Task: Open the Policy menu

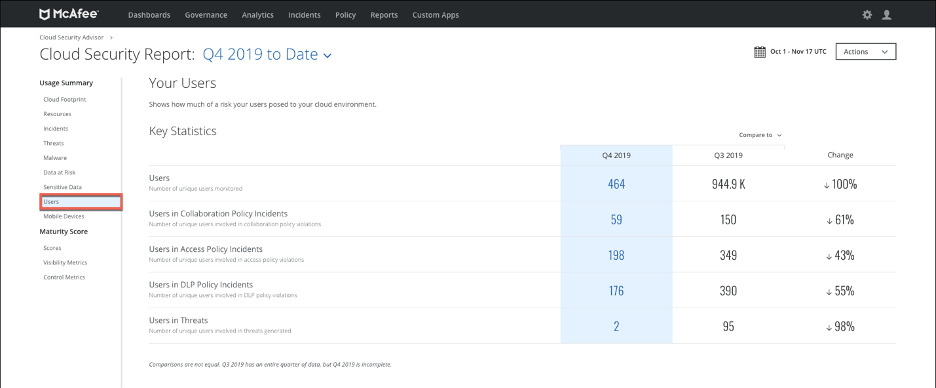Action: [x=346, y=15]
